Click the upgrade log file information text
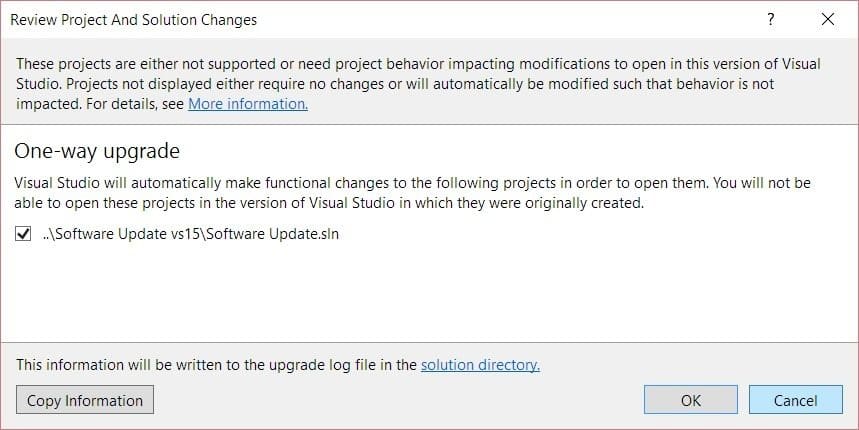859x430 pixels. tap(217, 365)
